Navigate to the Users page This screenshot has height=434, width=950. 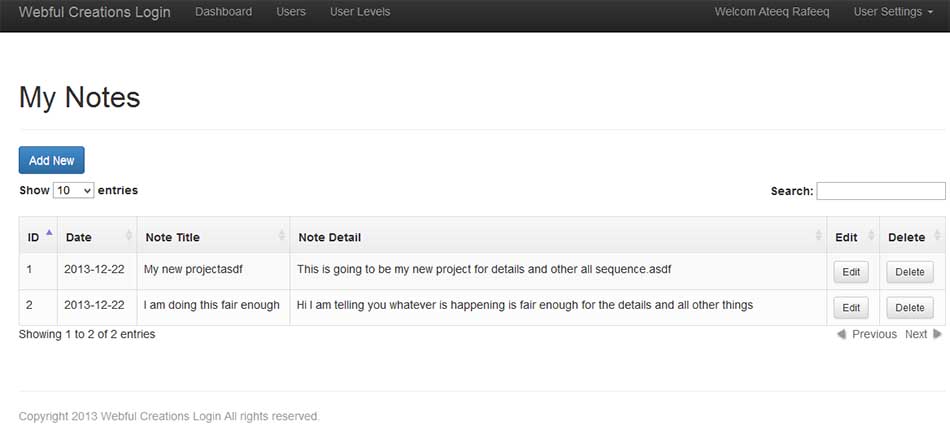(x=291, y=12)
